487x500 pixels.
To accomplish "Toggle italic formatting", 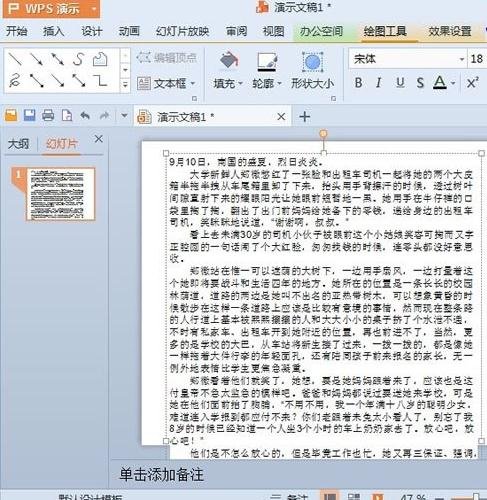I will 379,83.
